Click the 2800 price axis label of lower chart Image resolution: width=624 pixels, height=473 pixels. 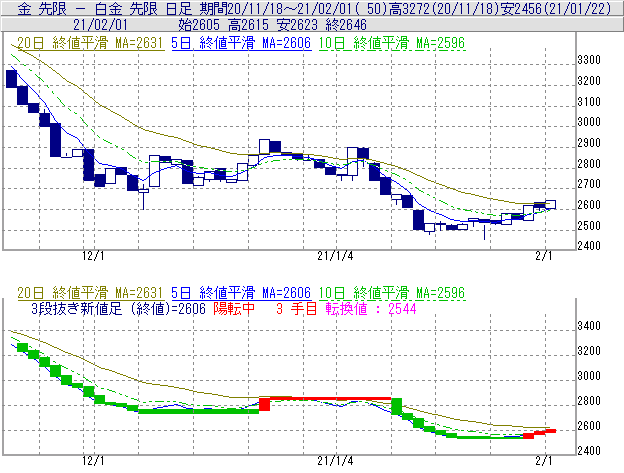[589, 401]
